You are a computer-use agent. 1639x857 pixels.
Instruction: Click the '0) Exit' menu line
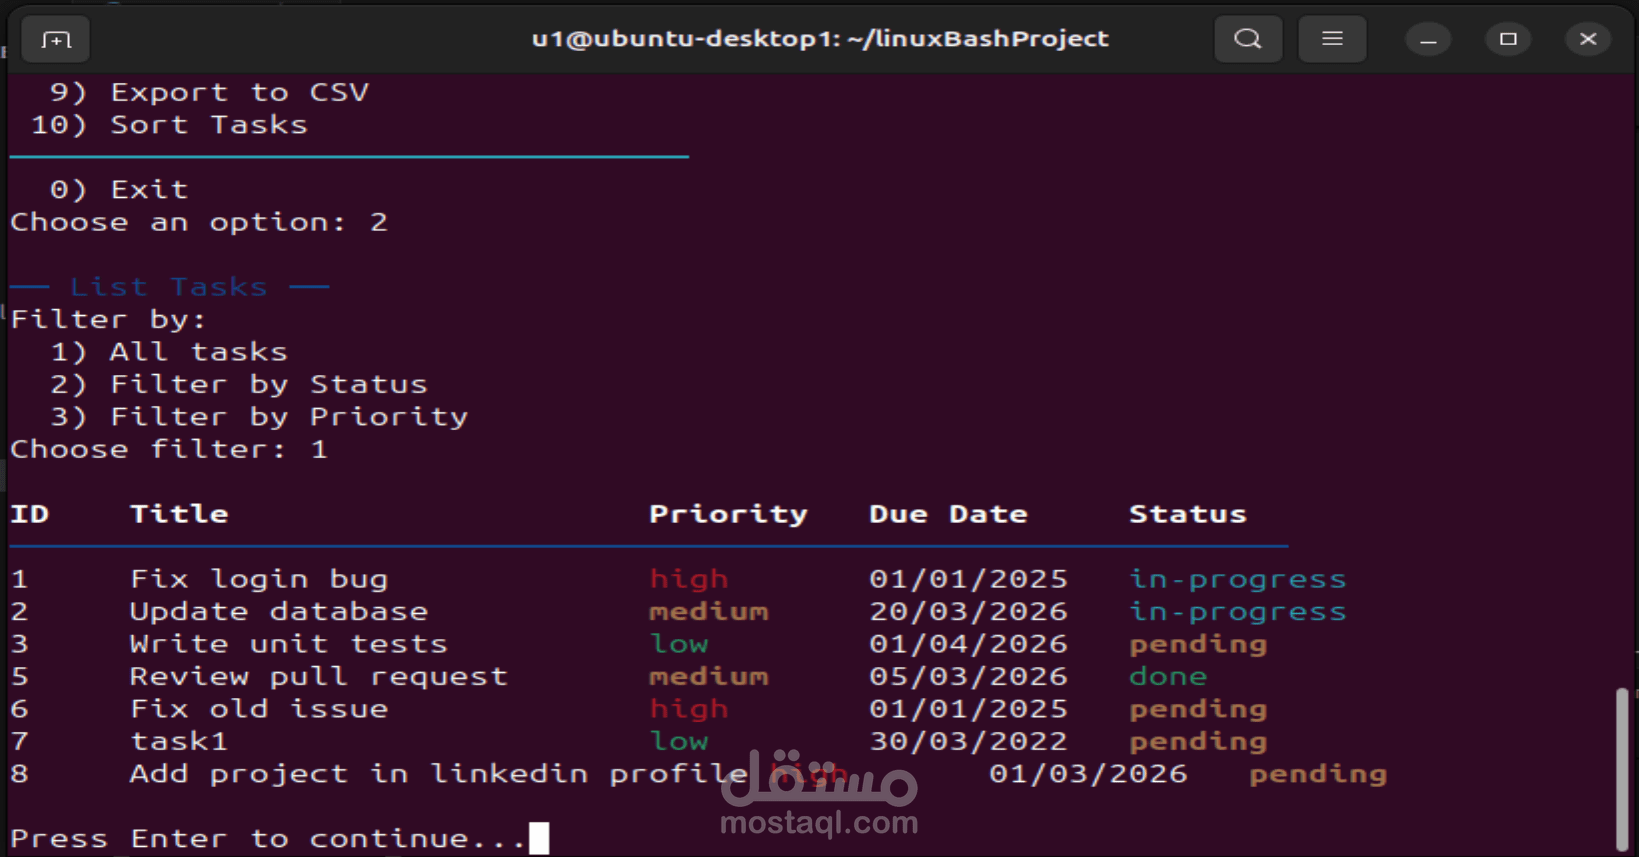coord(119,189)
